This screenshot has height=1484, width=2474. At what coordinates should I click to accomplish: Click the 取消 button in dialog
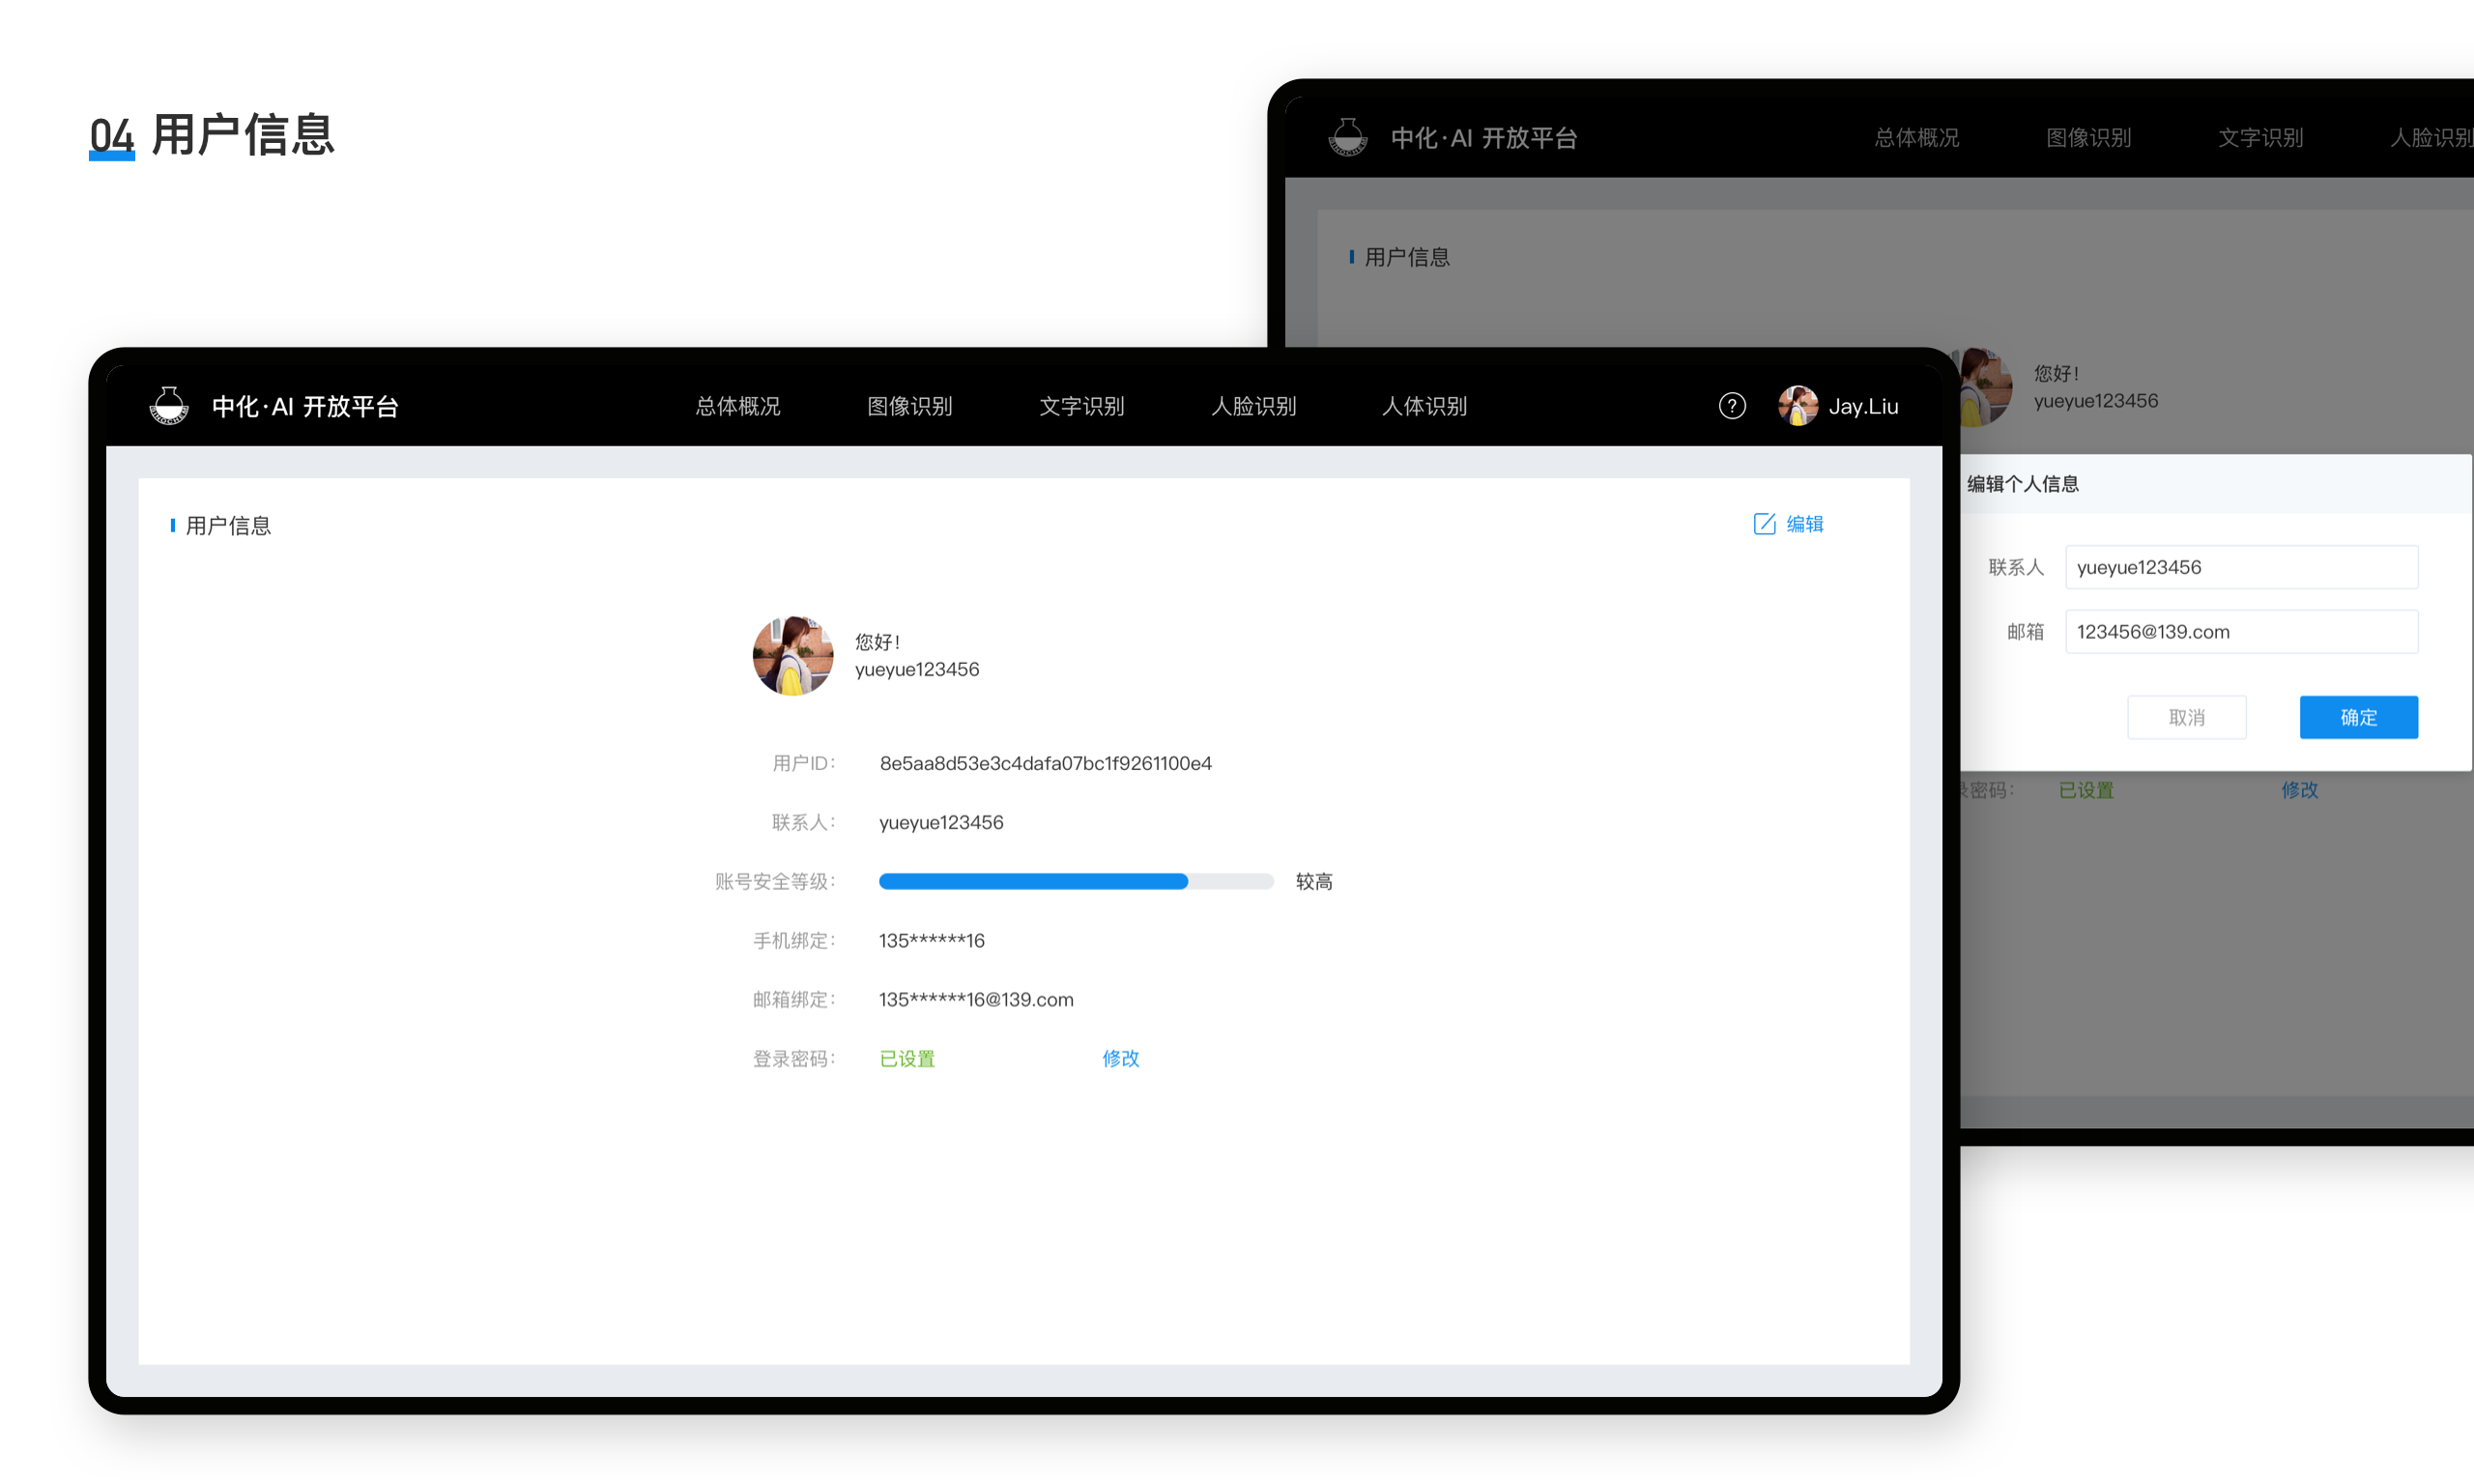2186,717
